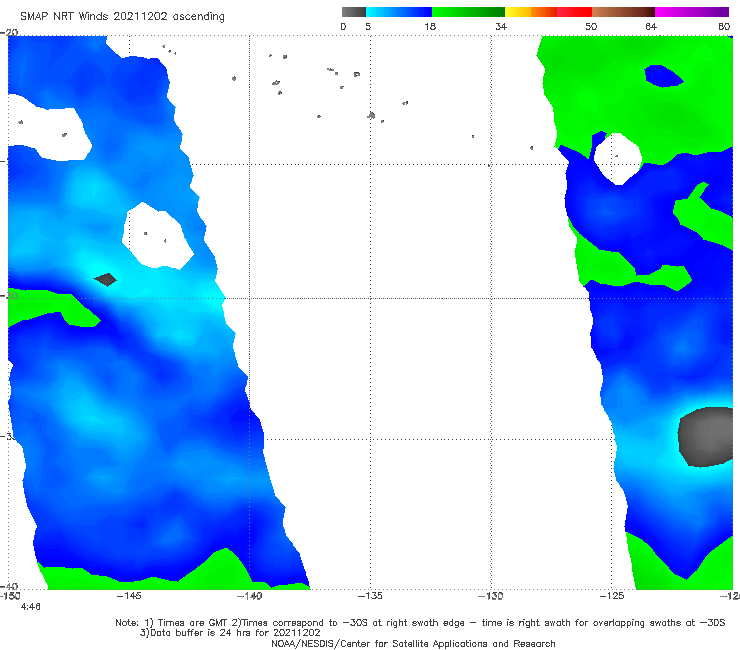Click the longitude axis label '-135'

click(370, 596)
